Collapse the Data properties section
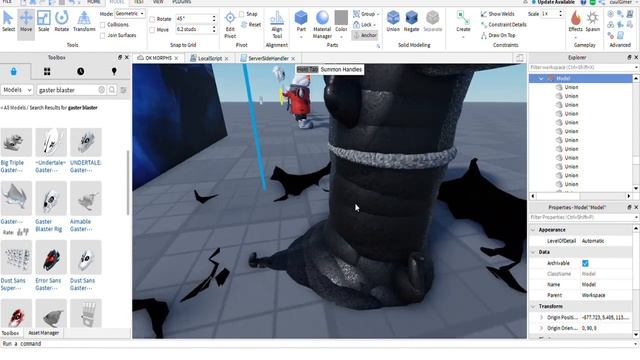 coord(533,252)
